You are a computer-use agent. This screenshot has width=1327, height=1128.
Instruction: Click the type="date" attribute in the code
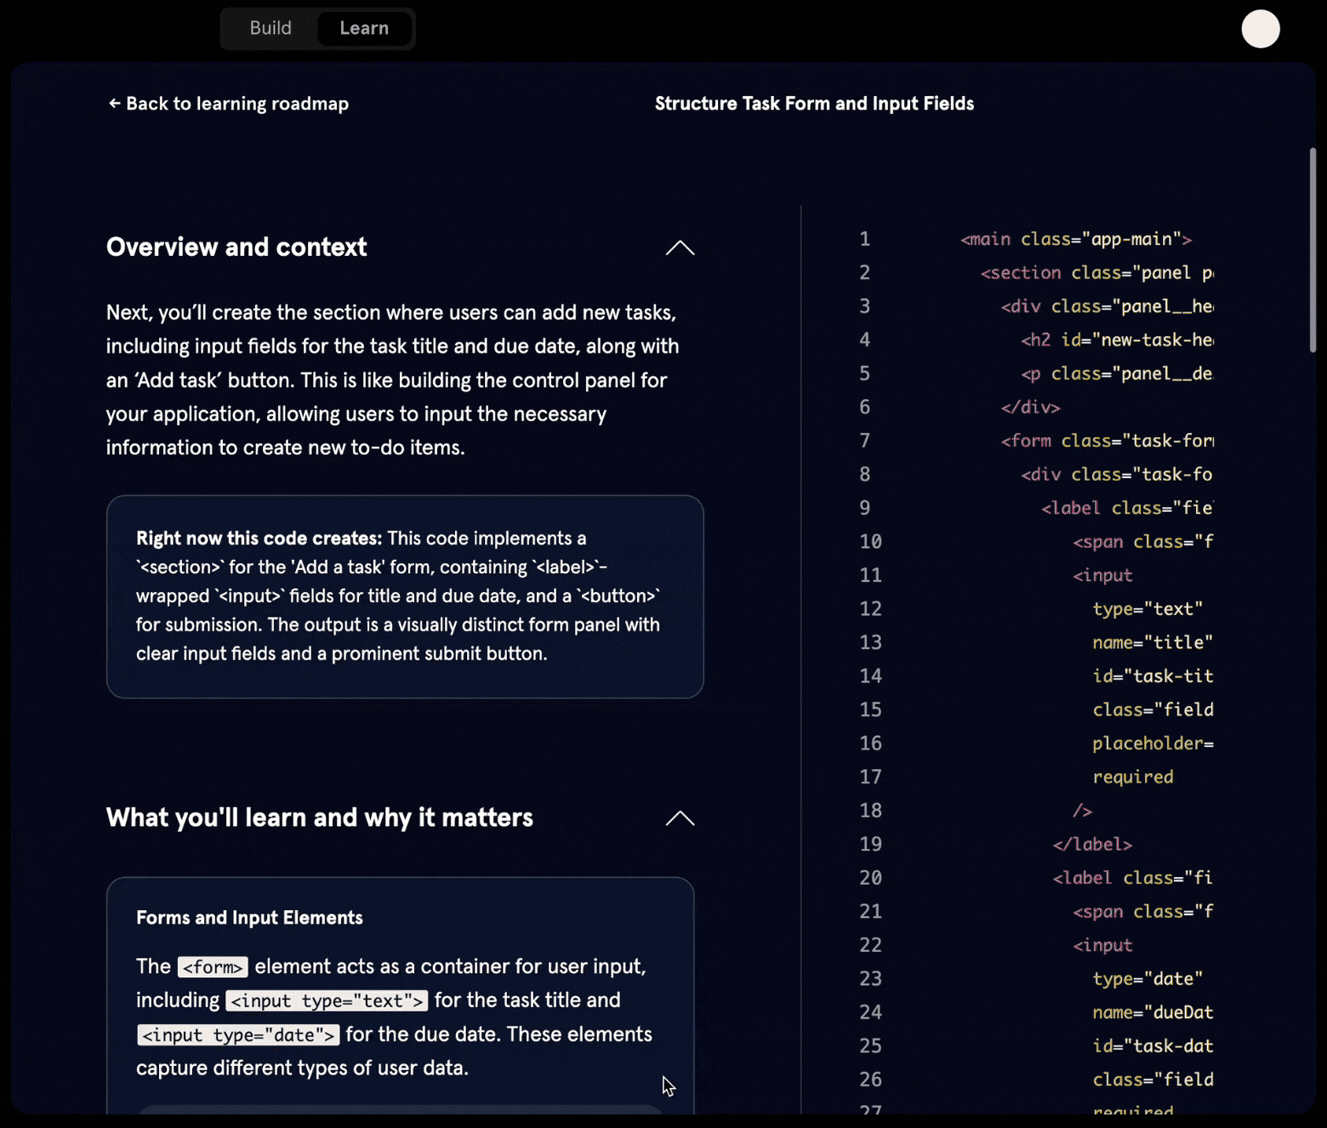(1146, 979)
